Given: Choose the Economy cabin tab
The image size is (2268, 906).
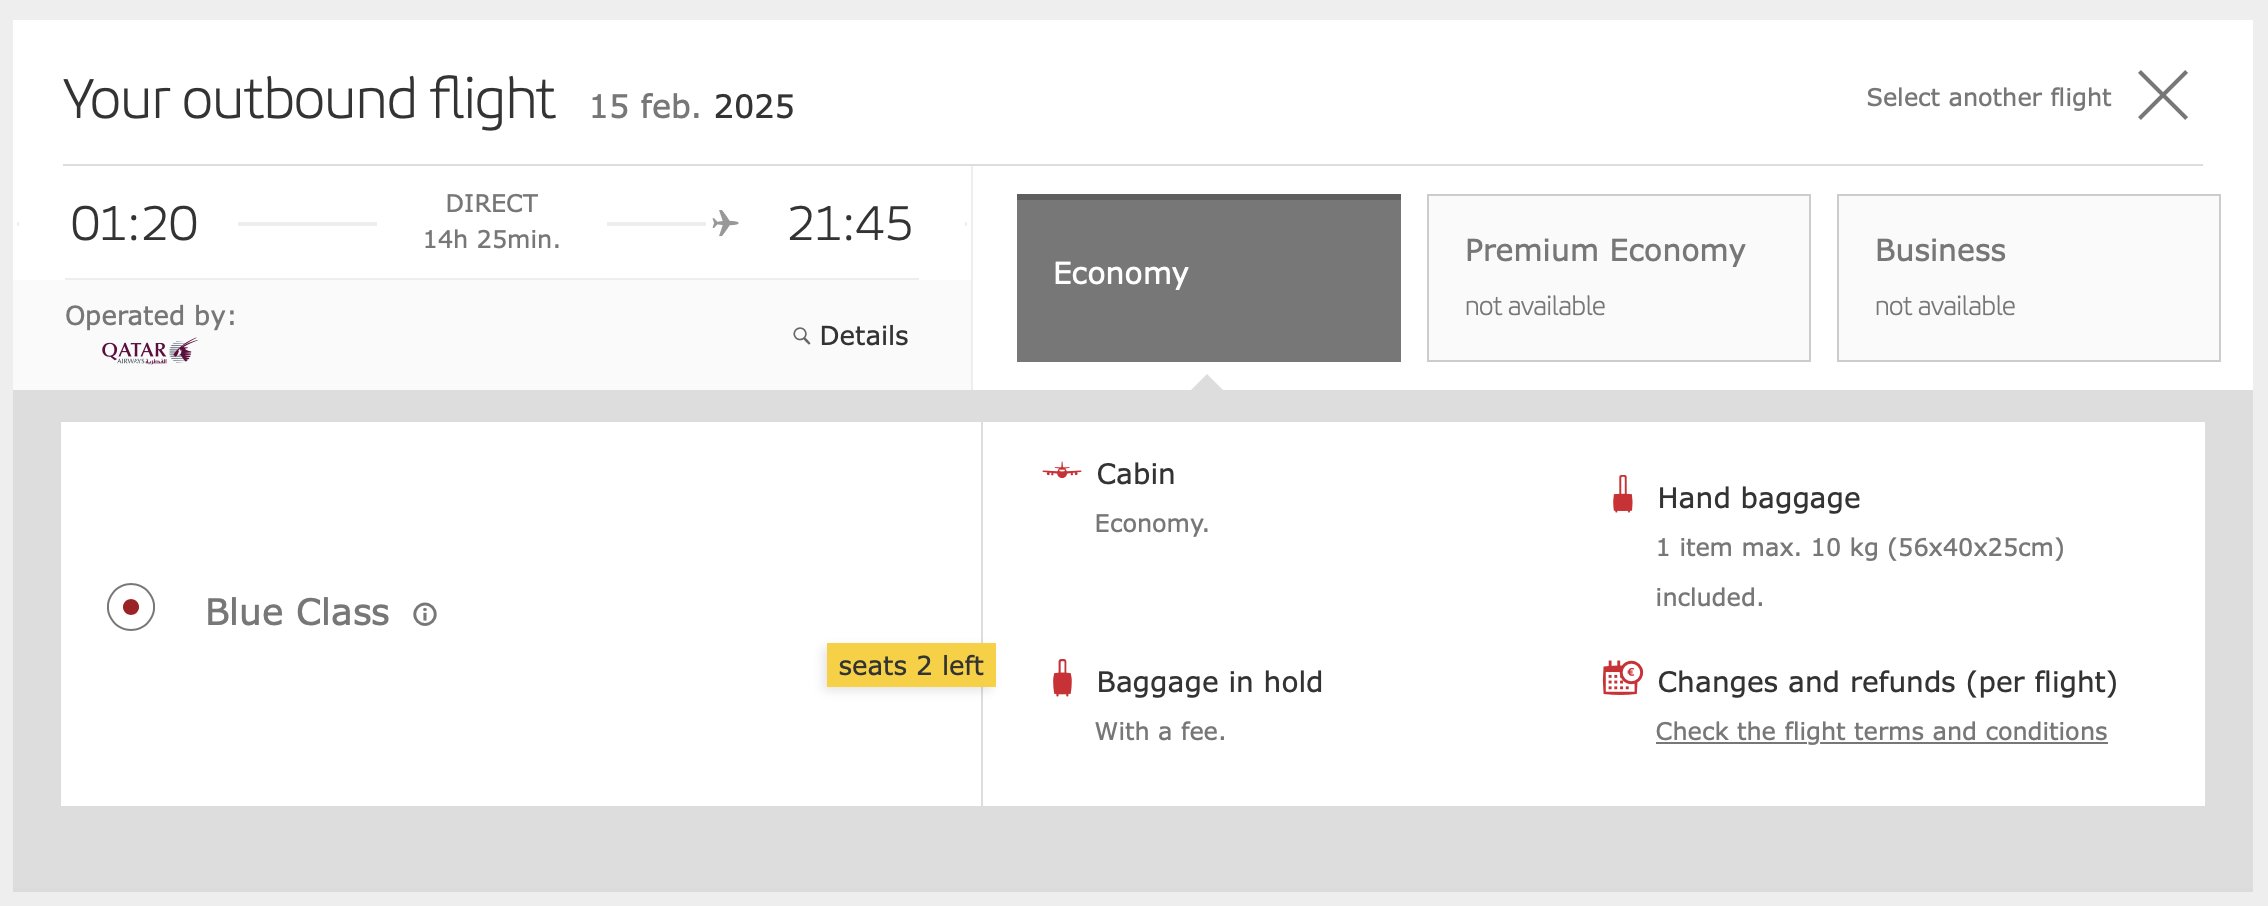Looking at the screenshot, I should click(1208, 278).
